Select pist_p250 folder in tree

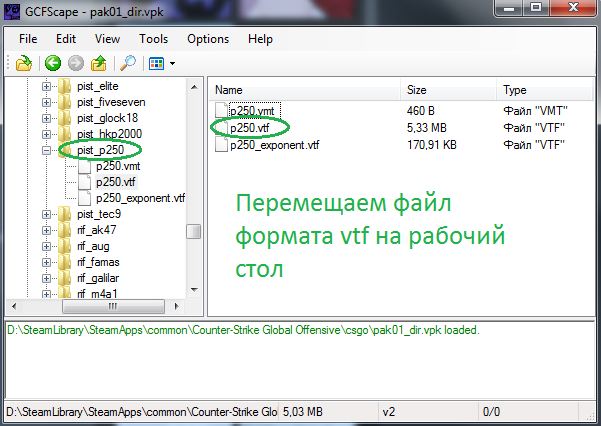click(x=100, y=150)
